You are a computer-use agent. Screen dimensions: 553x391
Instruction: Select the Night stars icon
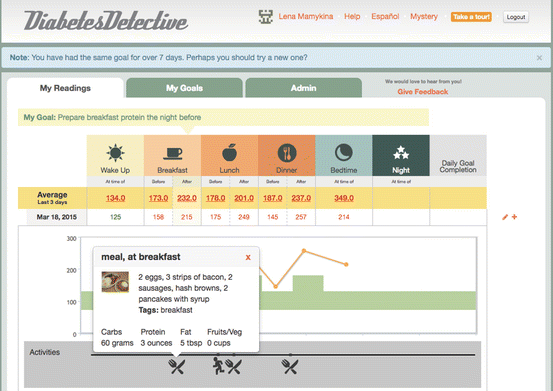(401, 153)
